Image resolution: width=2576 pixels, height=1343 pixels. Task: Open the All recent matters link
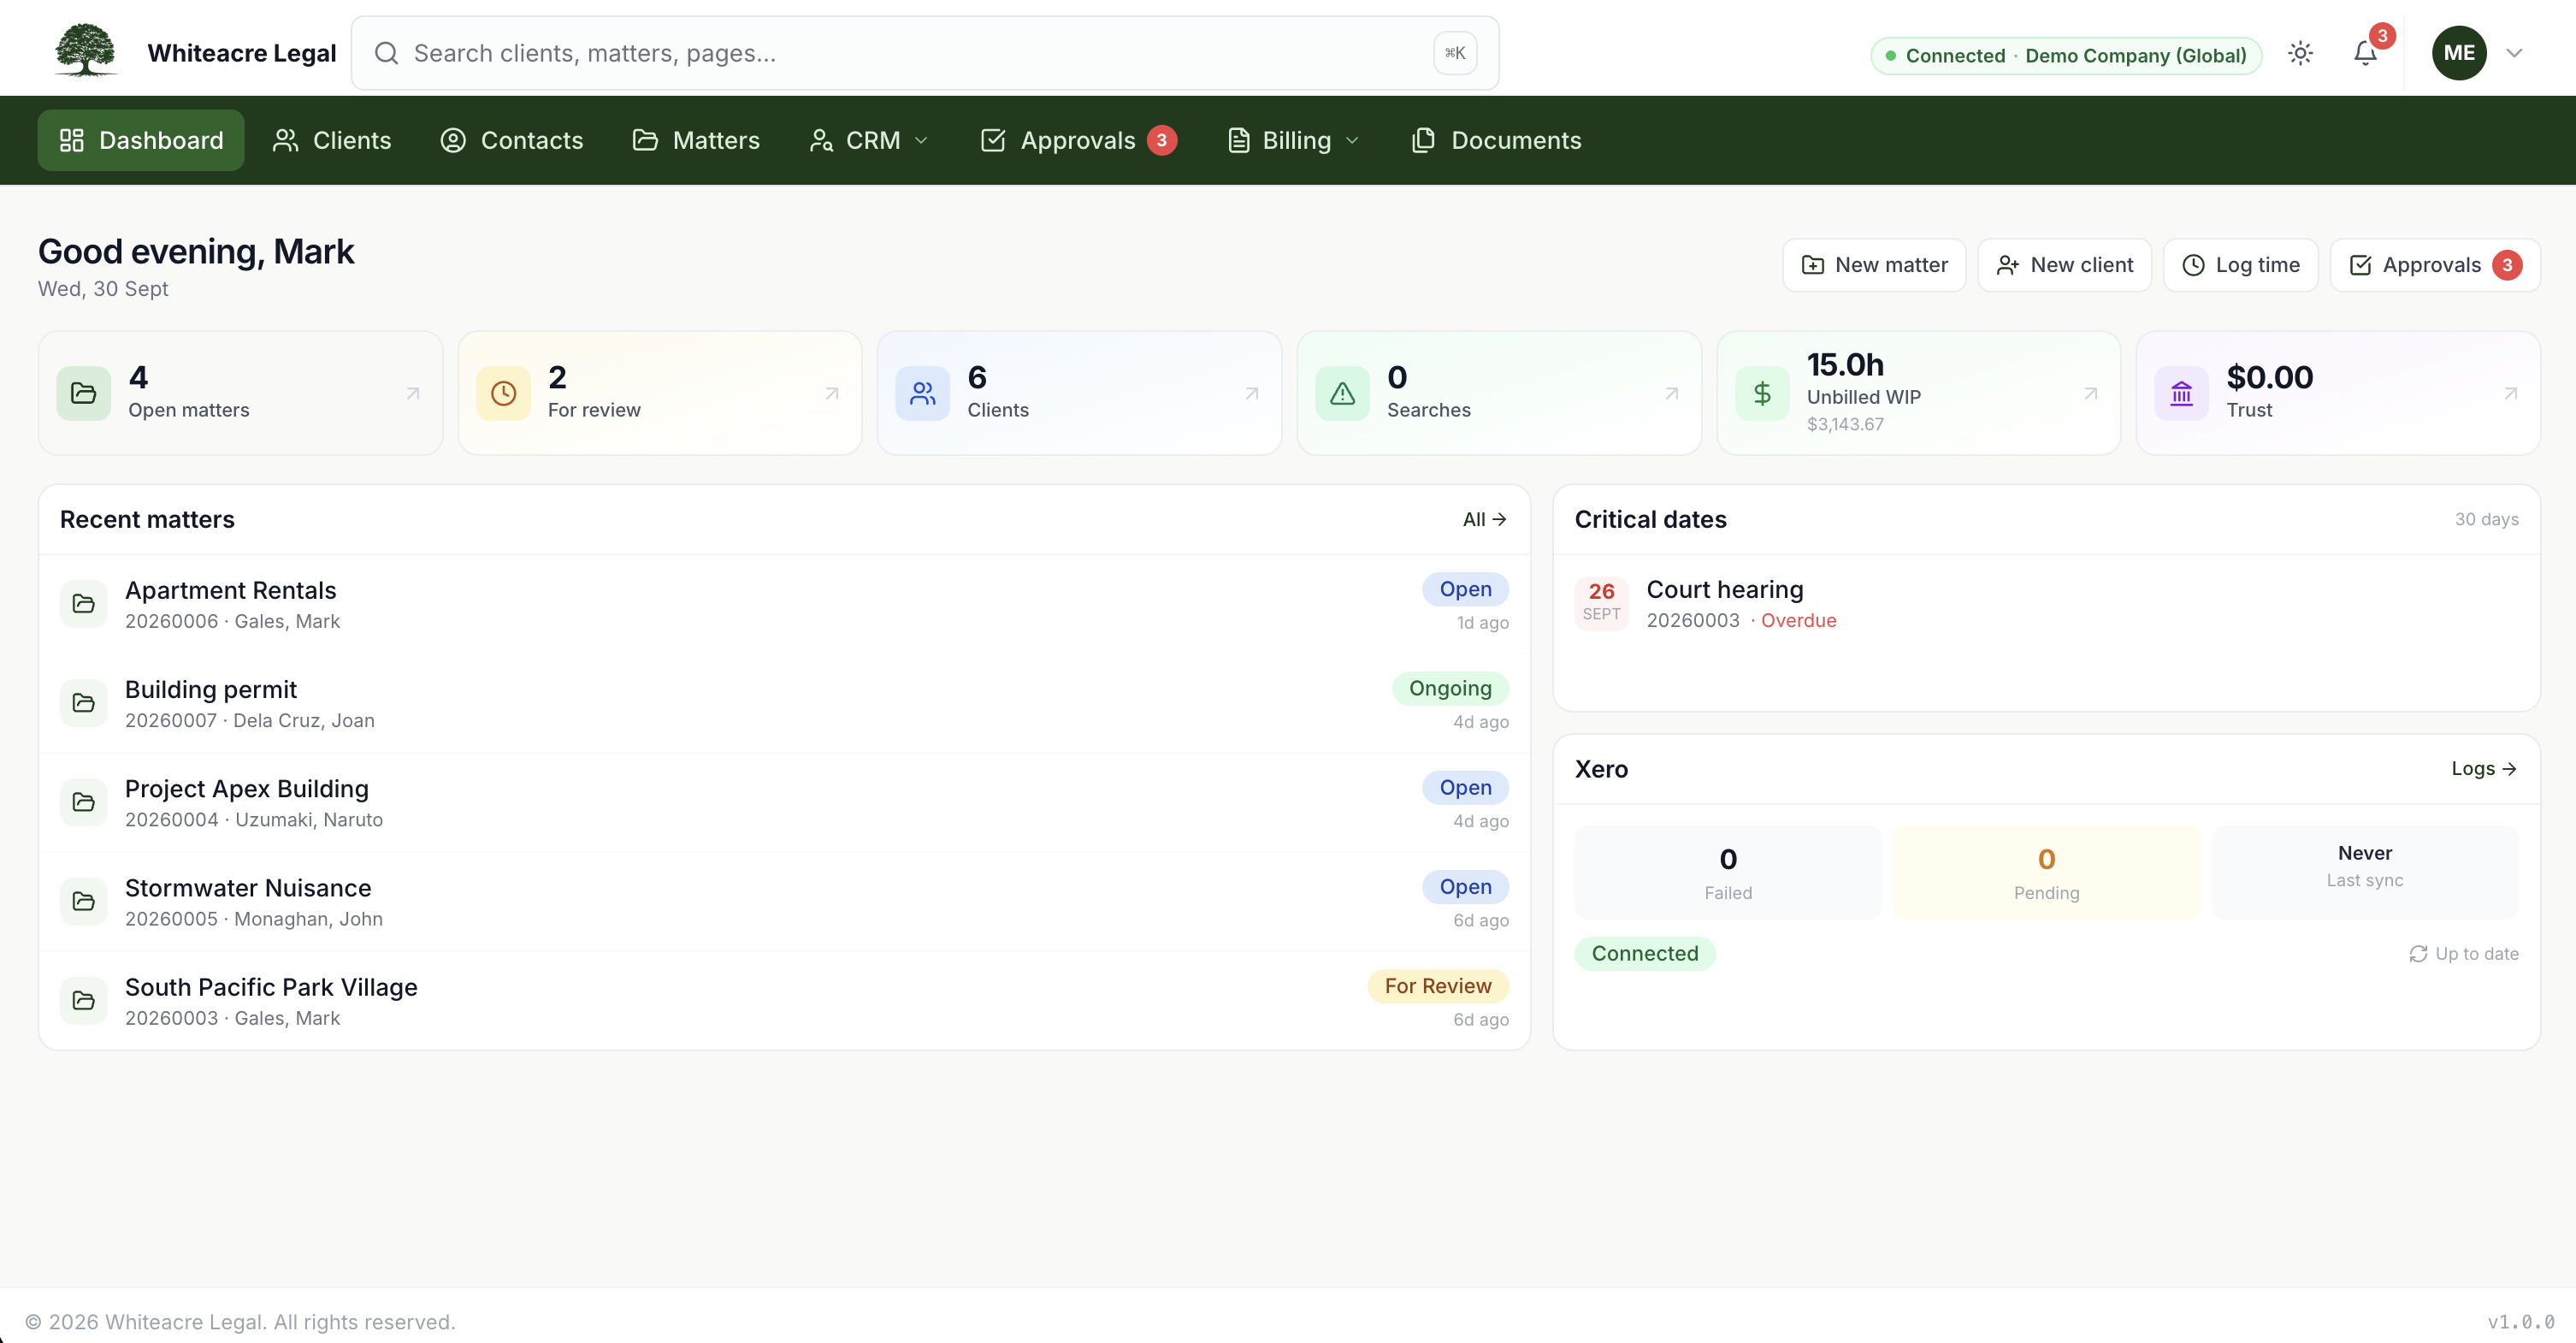pos(1484,519)
